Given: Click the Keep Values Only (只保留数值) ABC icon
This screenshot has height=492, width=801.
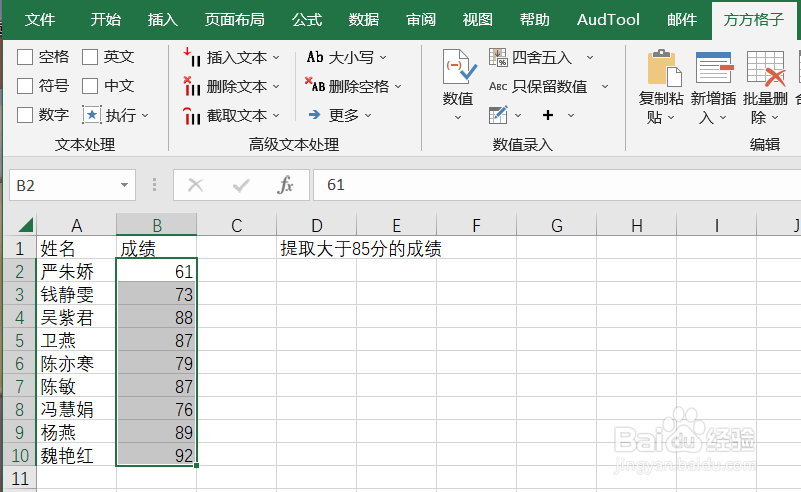Looking at the screenshot, I should coord(498,86).
